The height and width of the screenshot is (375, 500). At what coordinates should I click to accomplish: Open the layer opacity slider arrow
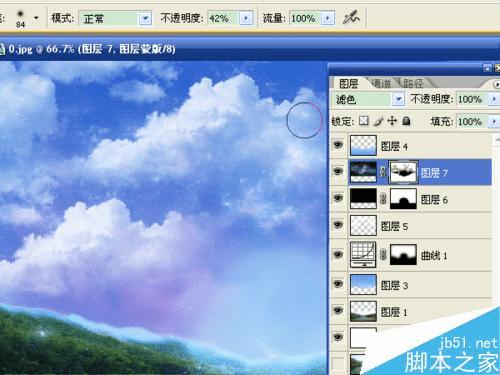point(494,99)
